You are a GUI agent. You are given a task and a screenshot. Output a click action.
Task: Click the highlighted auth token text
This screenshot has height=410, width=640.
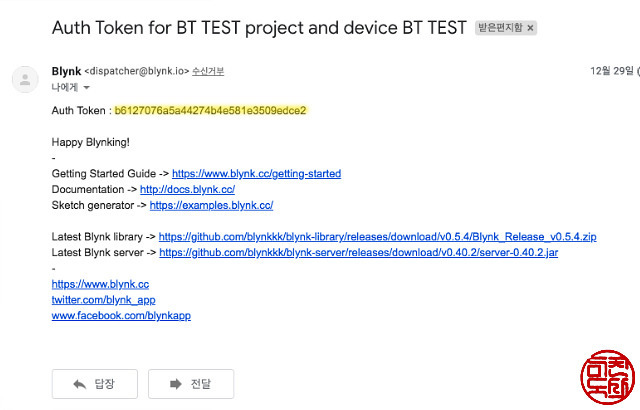(210, 111)
